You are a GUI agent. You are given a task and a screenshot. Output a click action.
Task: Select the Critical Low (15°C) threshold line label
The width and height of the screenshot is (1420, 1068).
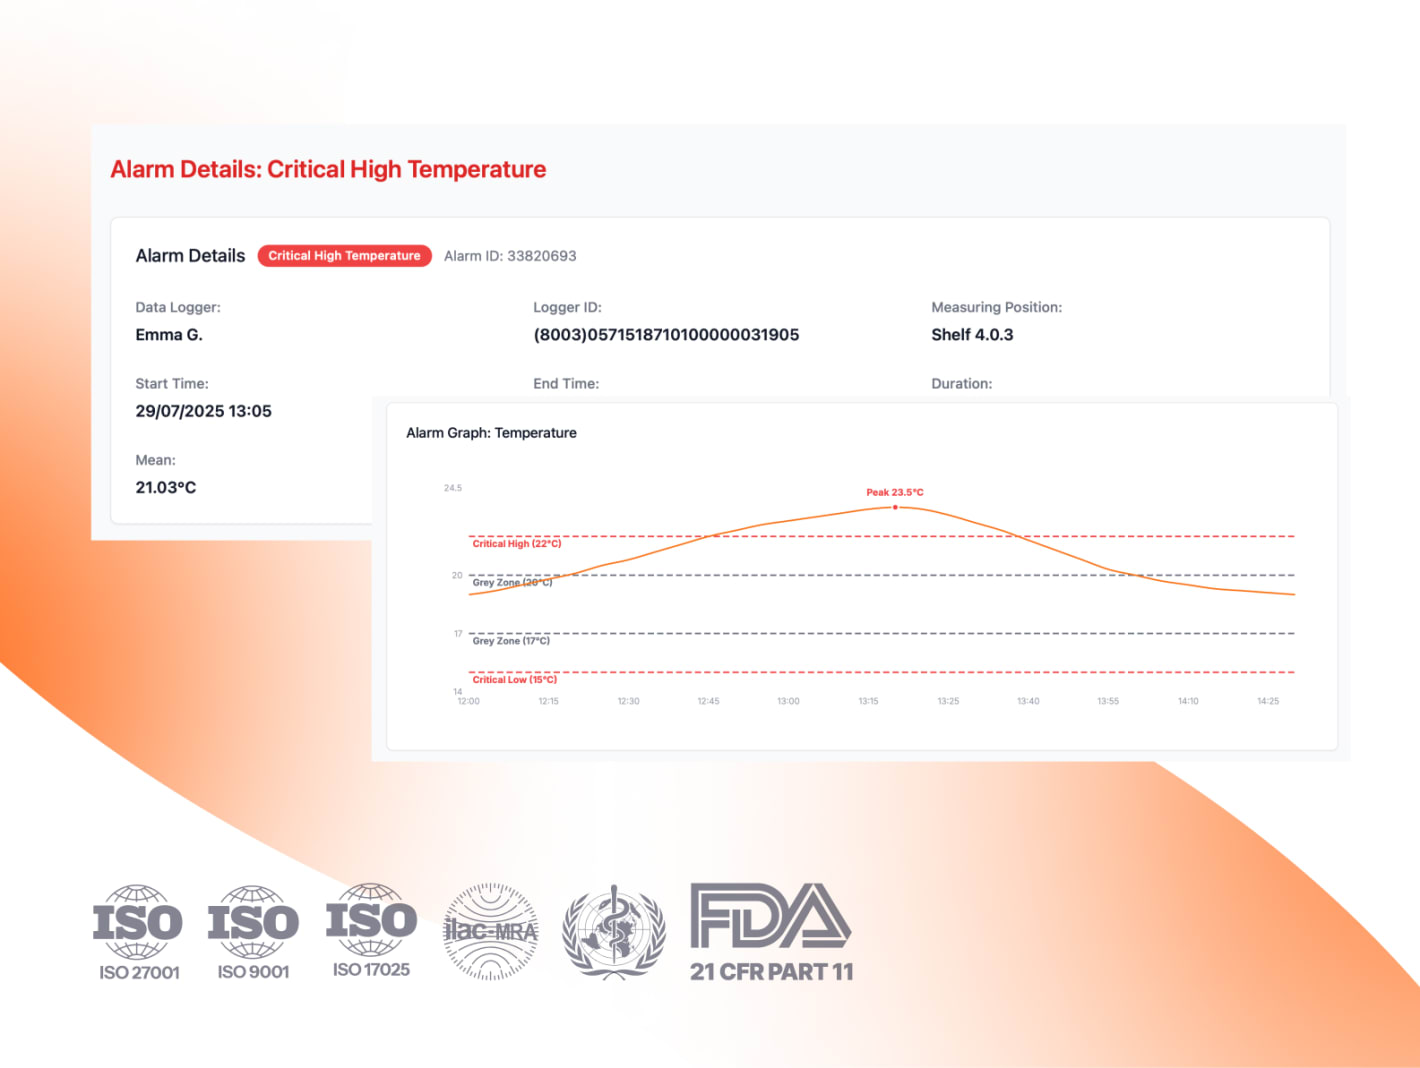click(515, 680)
